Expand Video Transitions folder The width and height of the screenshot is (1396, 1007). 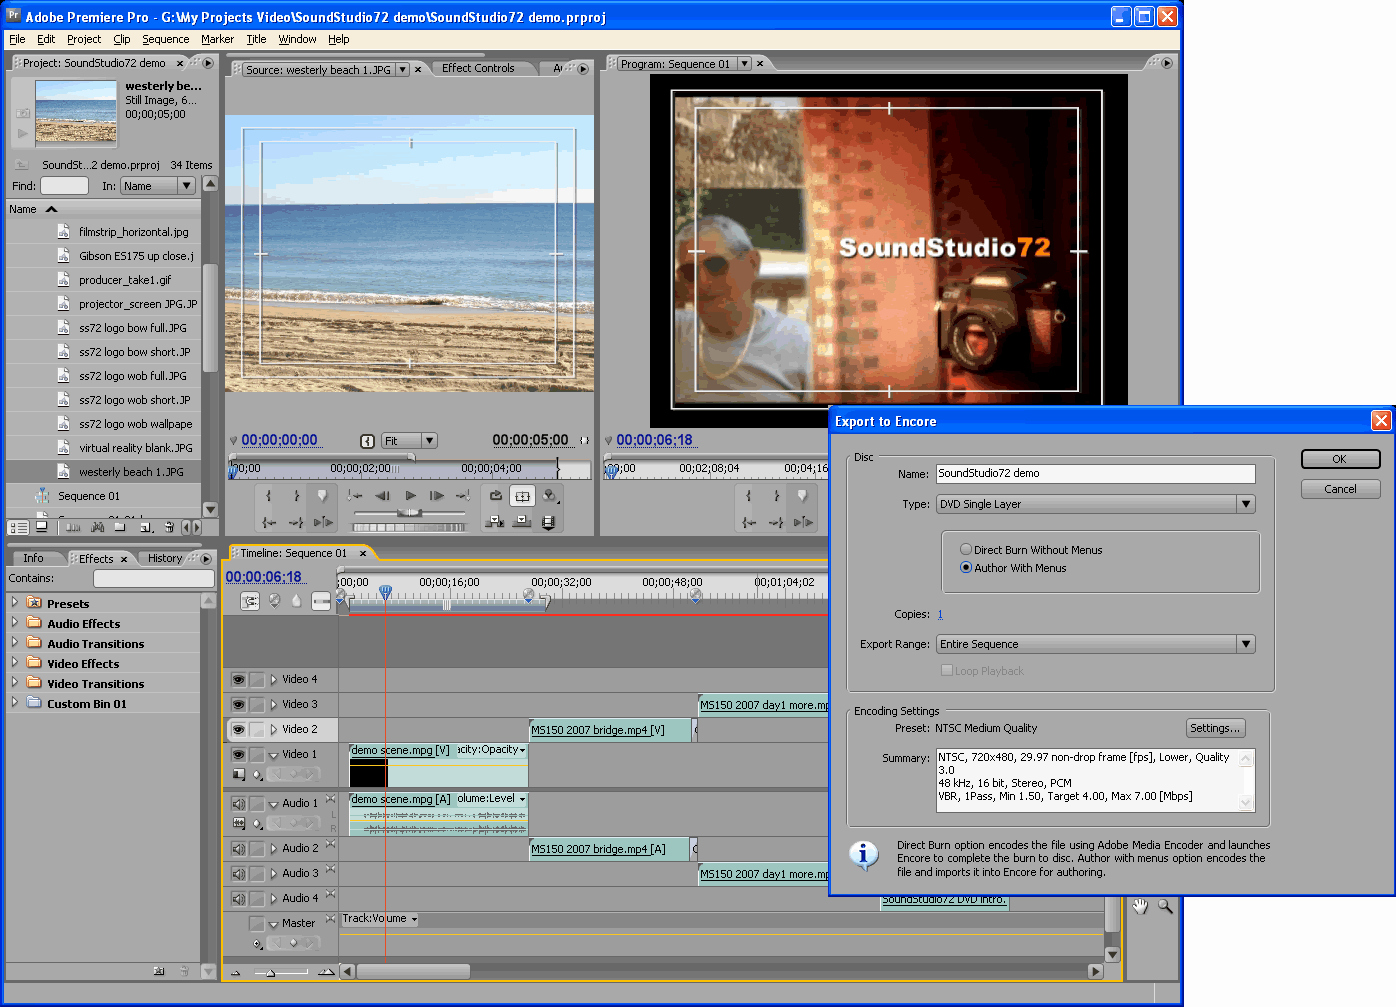[14, 683]
